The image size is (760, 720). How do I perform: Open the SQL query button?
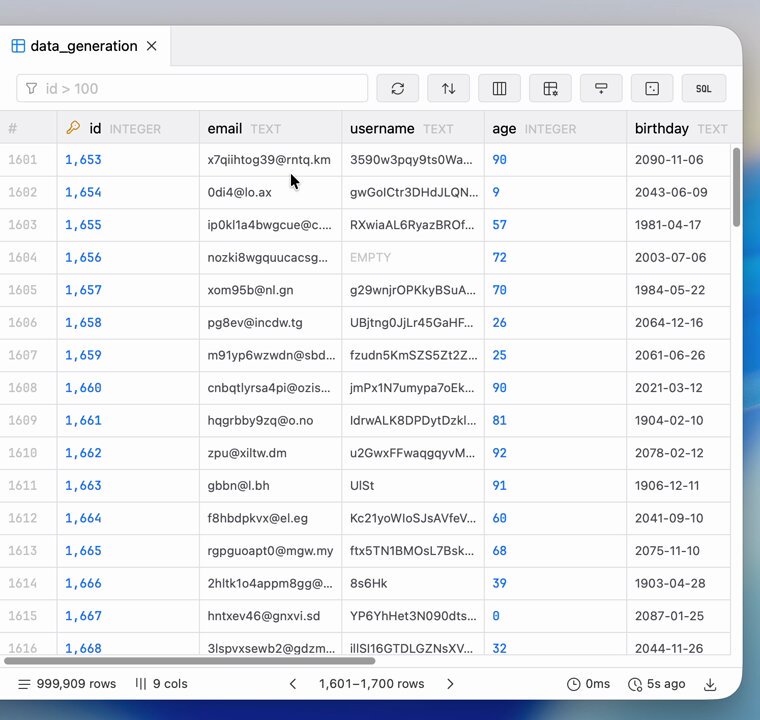tap(703, 88)
